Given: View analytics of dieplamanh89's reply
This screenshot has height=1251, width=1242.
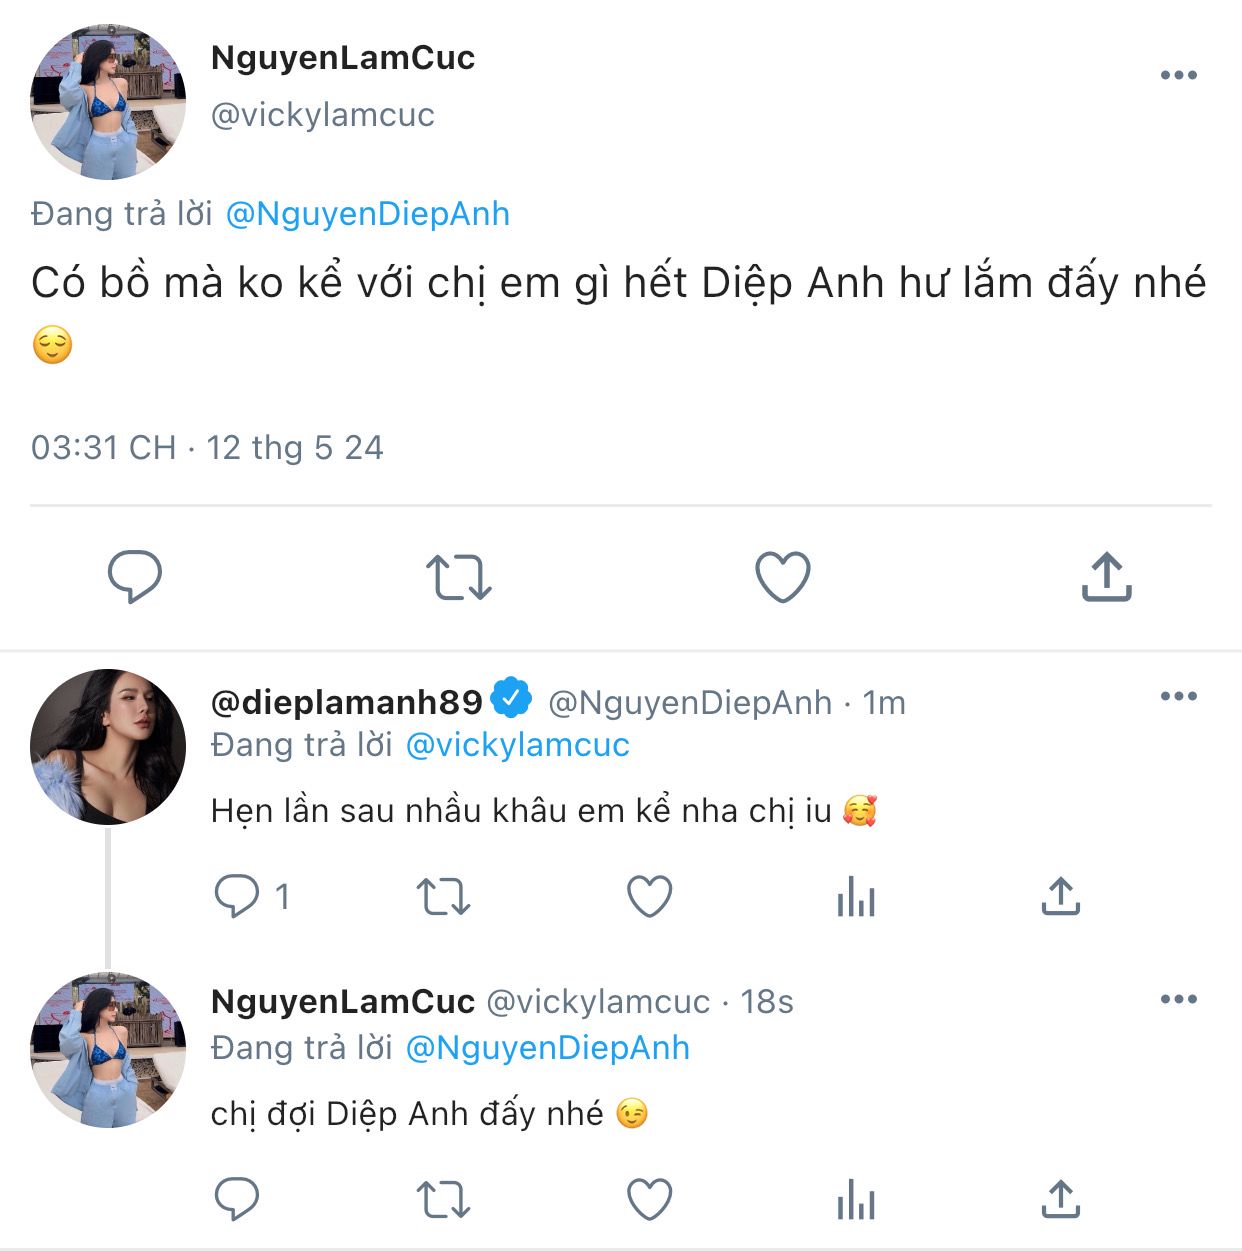Looking at the screenshot, I should (x=856, y=896).
